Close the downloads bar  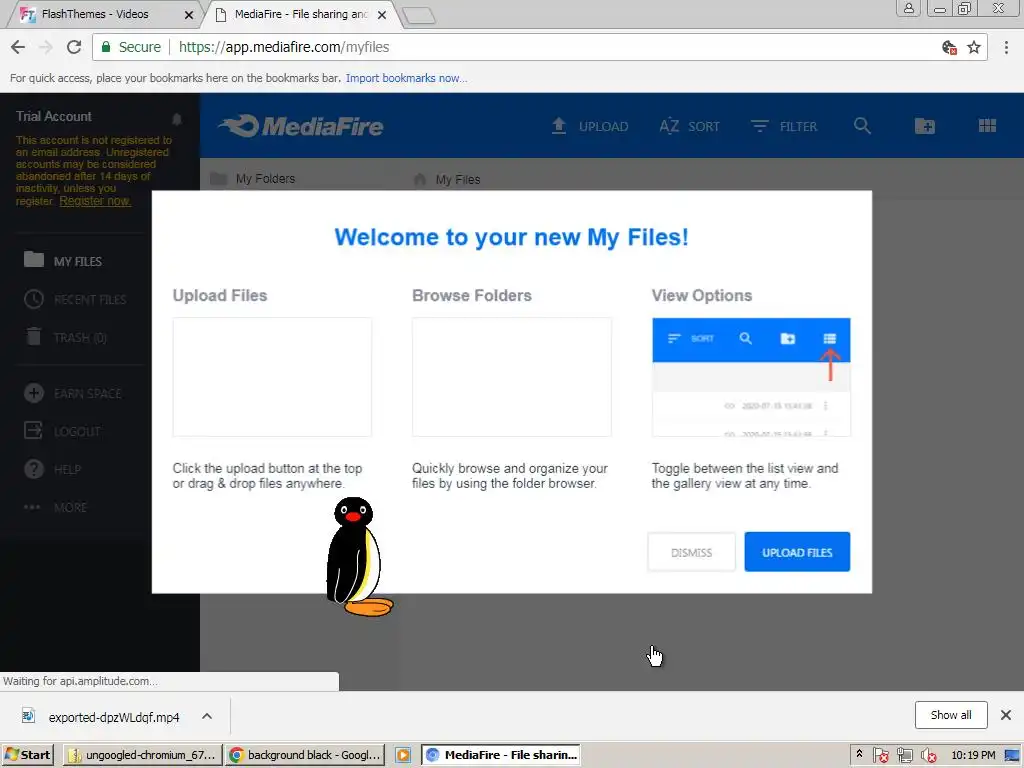pos(1006,715)
